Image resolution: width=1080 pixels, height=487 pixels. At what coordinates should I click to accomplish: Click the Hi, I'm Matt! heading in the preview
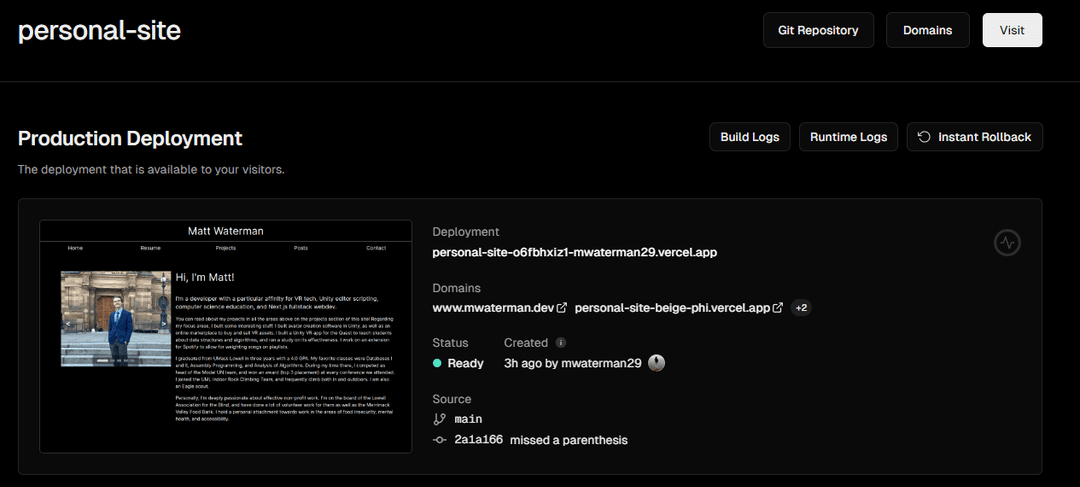[205, 277]
